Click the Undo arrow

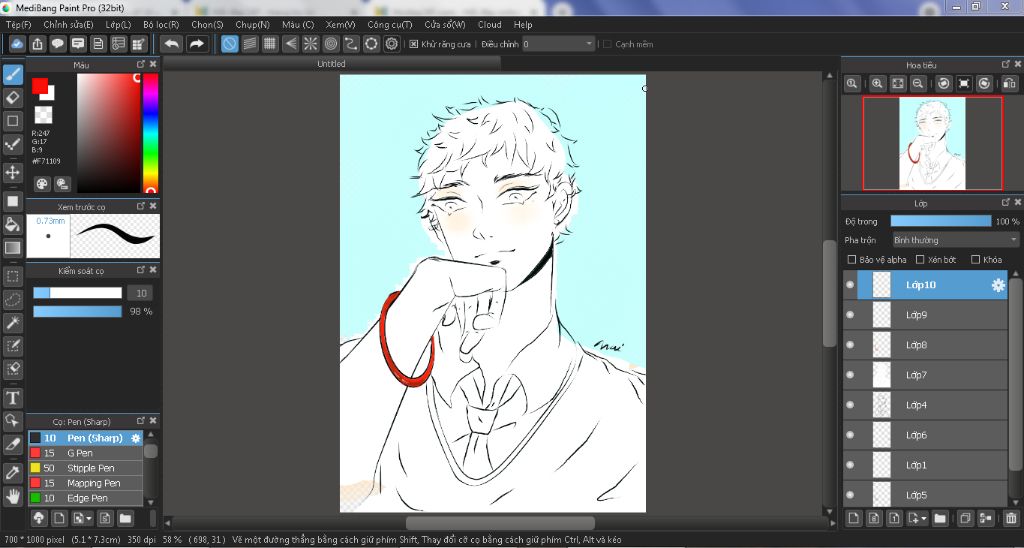172,44
